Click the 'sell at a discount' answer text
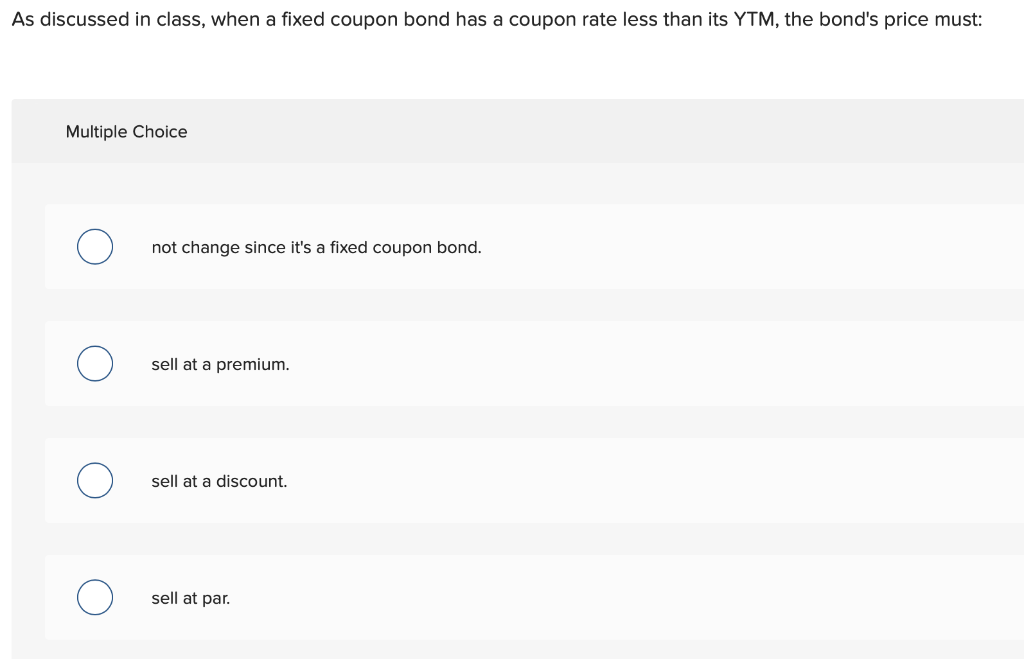 219,481
